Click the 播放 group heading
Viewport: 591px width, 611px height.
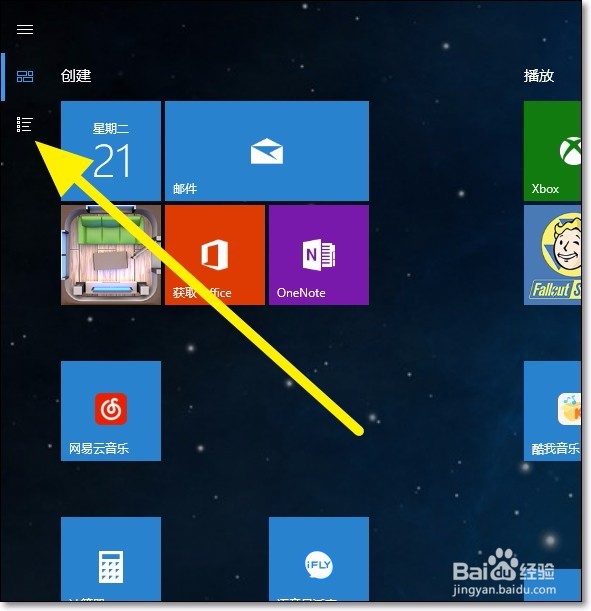pyautogui.click(x=539, y=76)
